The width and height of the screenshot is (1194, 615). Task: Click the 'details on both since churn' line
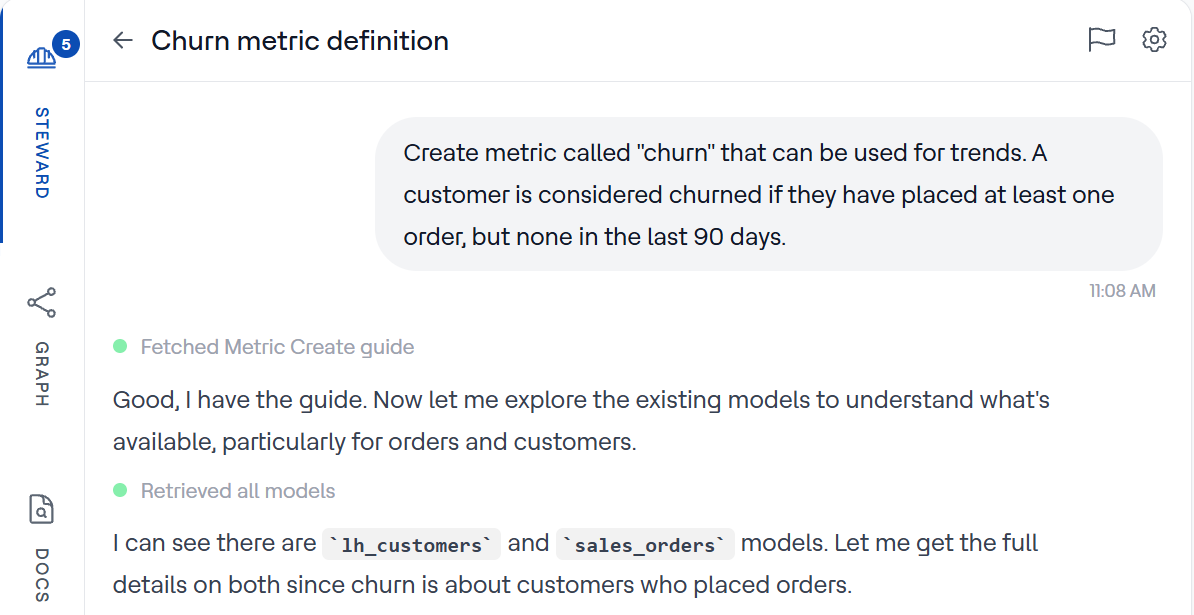coord(481,585)
